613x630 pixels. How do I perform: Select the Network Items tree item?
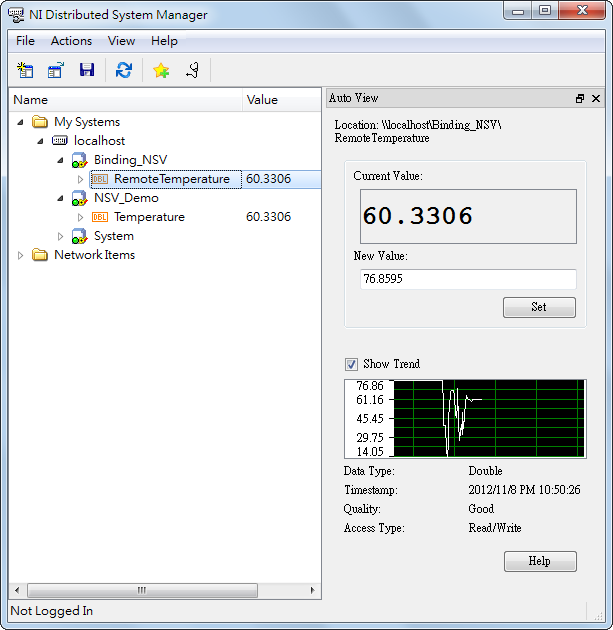point(94,255)
